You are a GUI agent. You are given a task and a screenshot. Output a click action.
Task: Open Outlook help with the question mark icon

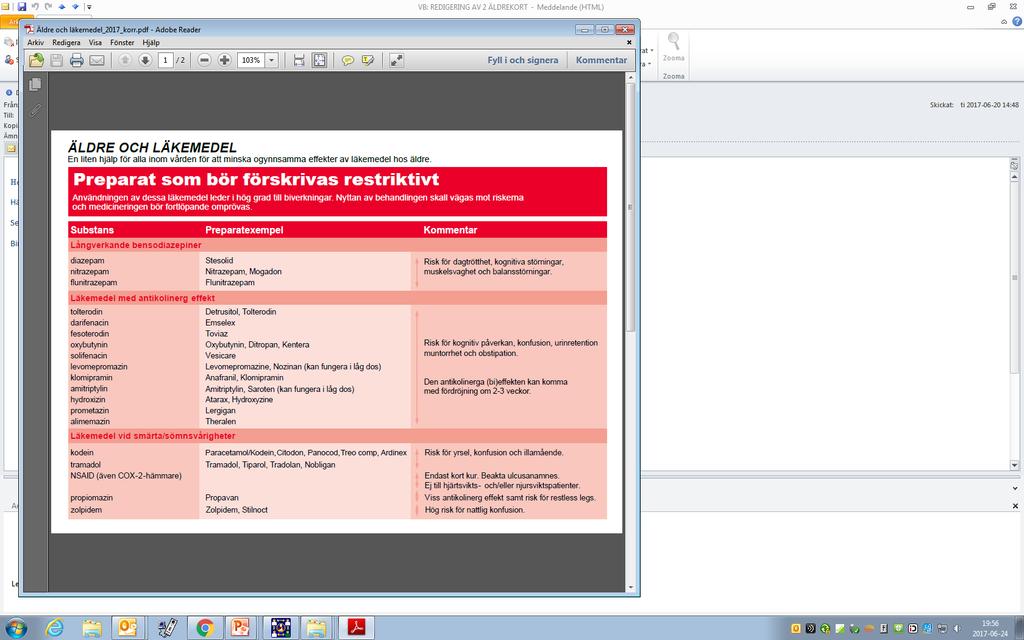[1017, 22]
